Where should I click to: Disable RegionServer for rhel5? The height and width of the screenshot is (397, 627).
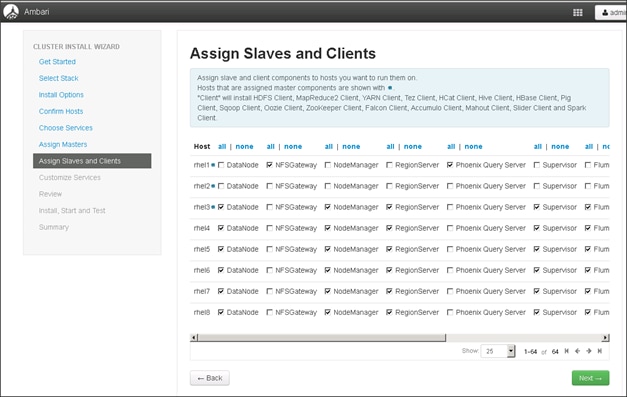389,249
